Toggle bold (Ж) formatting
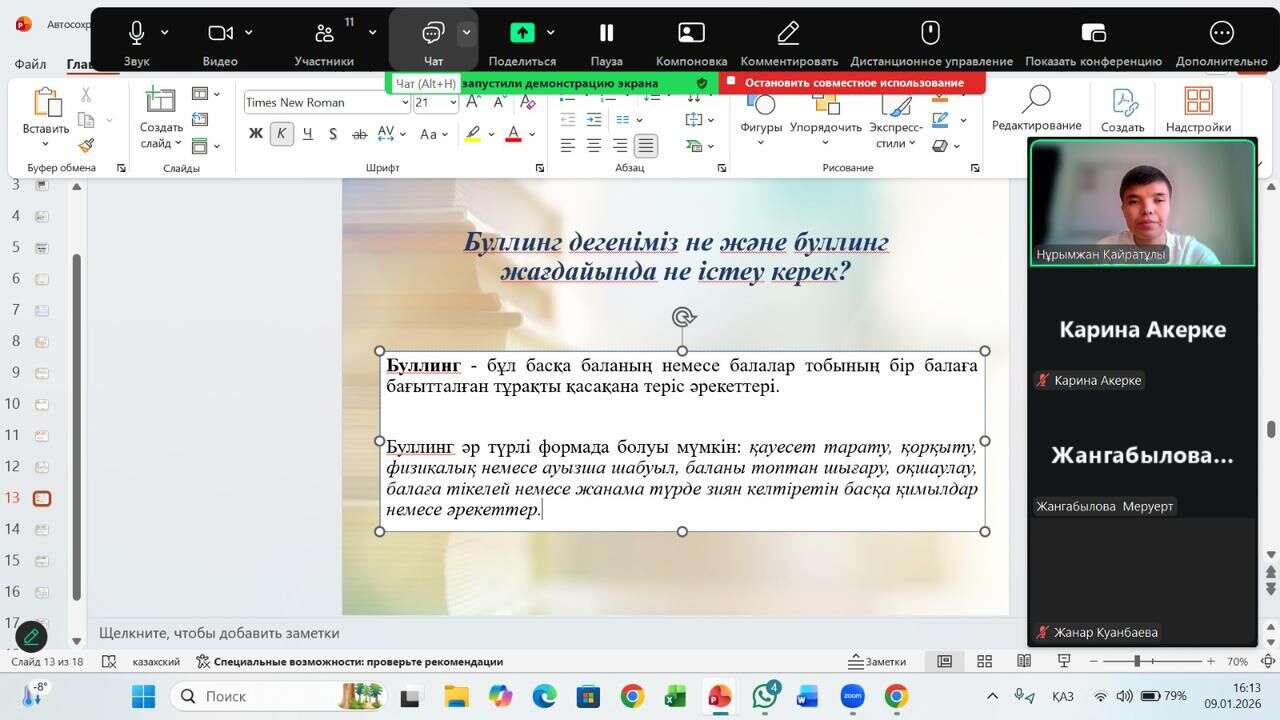Viewport: 1280px width, 720px height. pyautogui.click(x=255, y=133)
